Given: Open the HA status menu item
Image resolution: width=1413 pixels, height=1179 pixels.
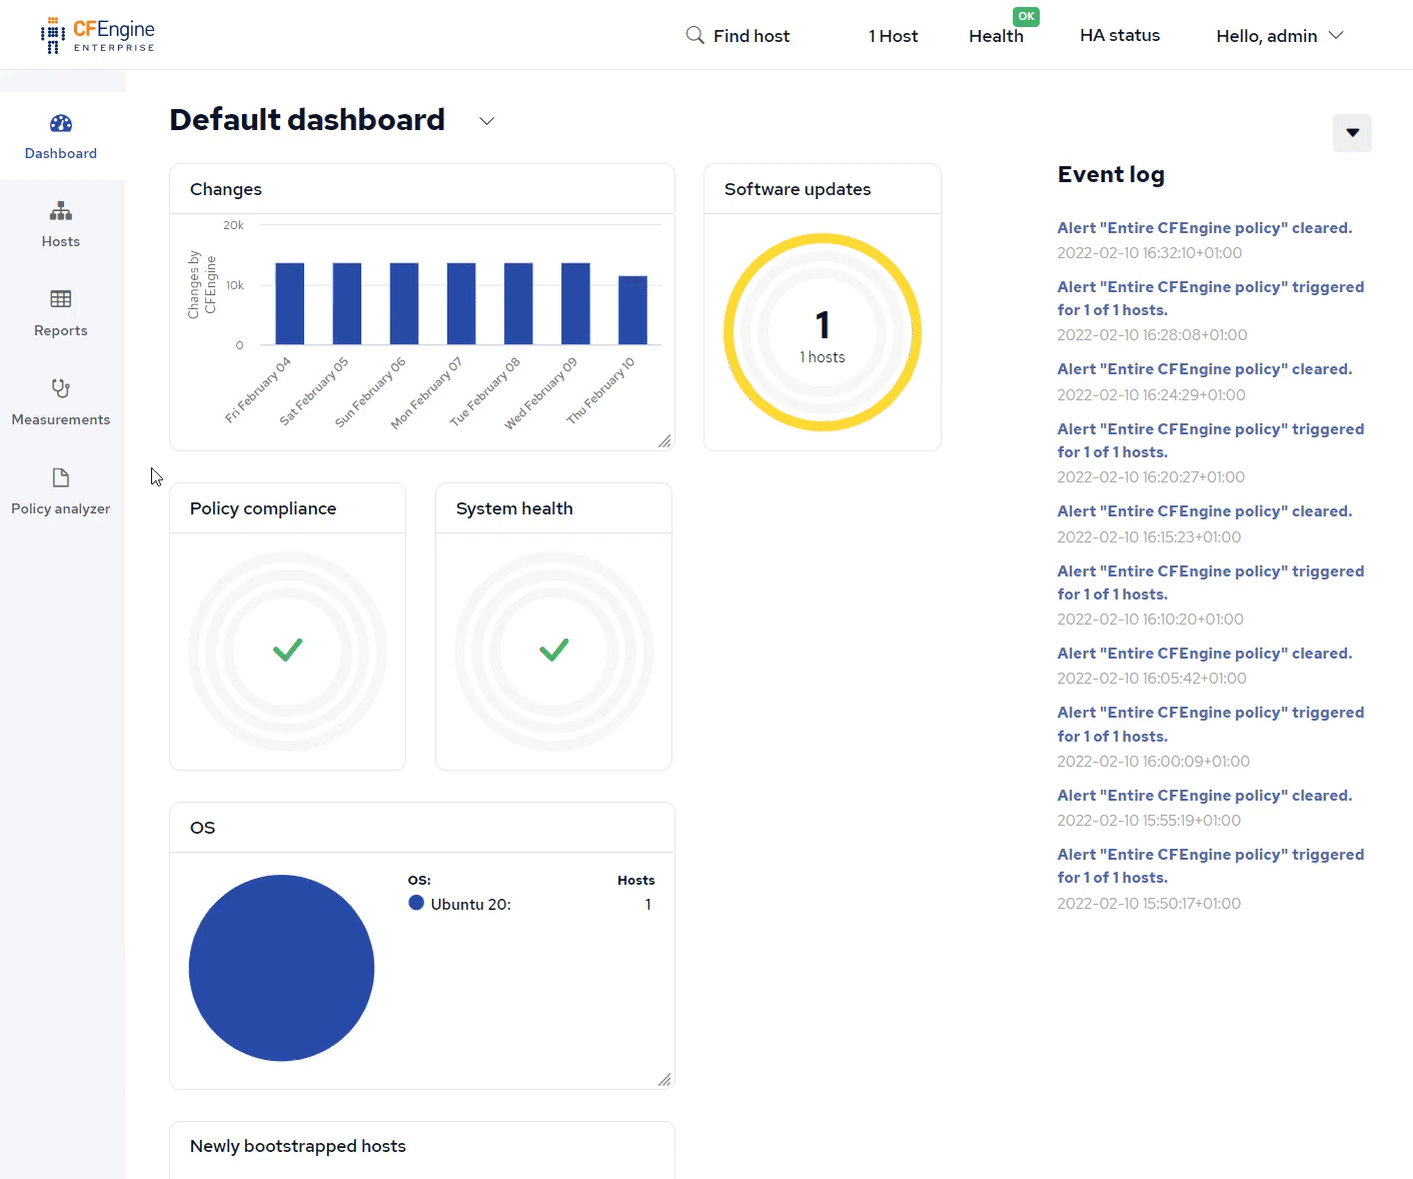Looking at the screenshot, I should tap(1119, 36).
